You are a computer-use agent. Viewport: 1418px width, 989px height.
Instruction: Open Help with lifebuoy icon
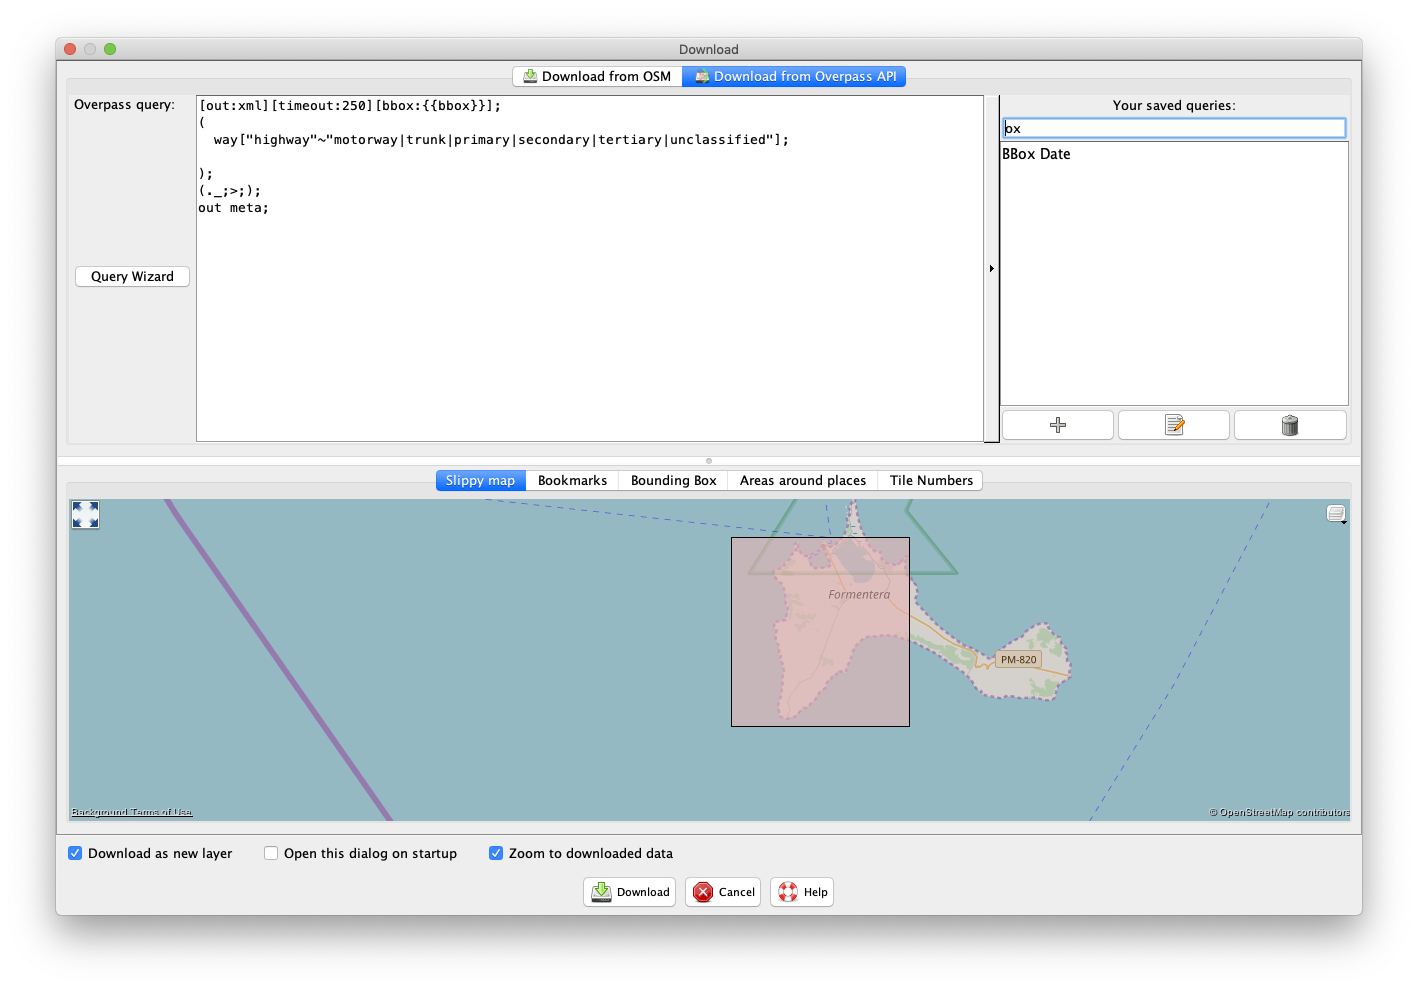pos(802,892)
